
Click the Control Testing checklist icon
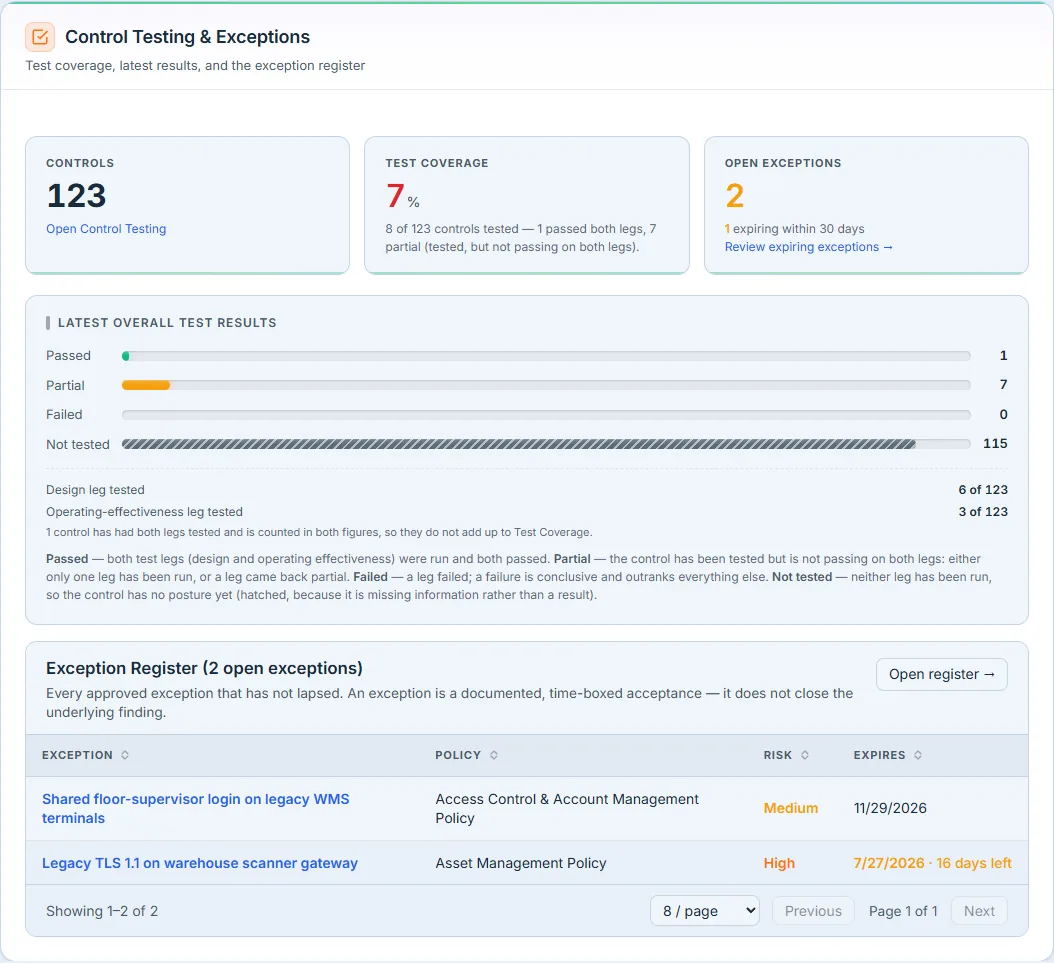(x=40, y=37)
